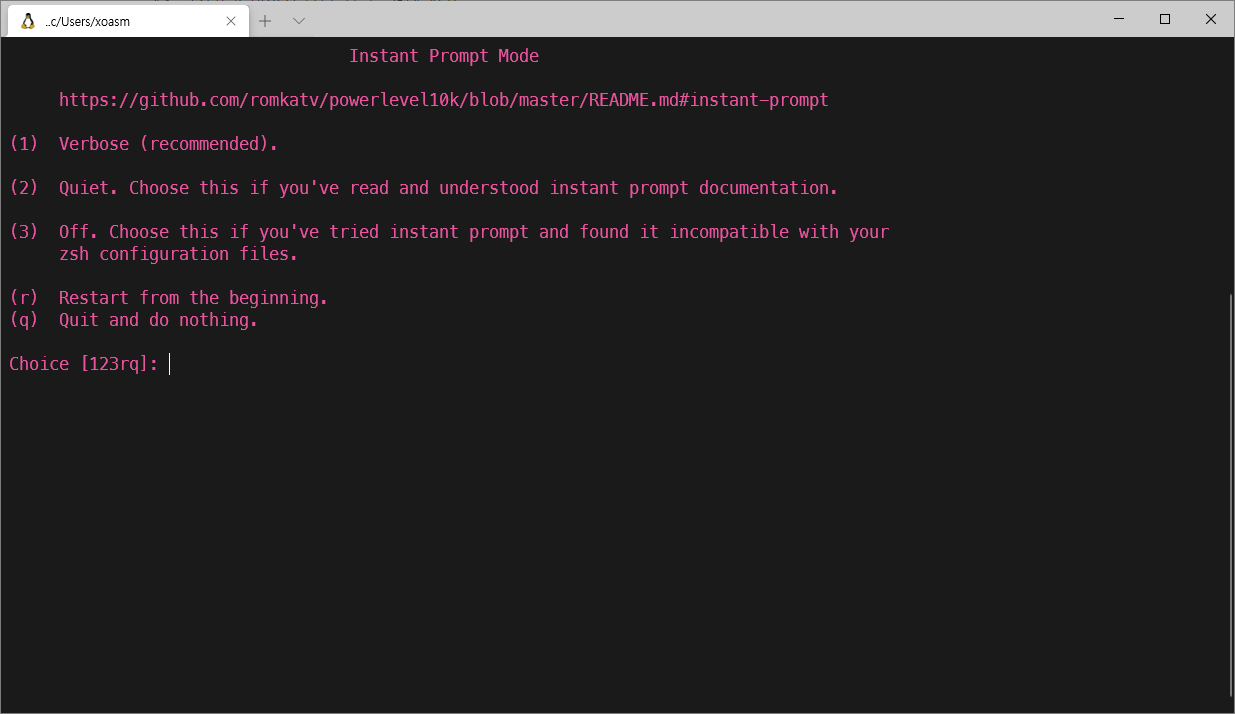The width and height of the screenshot is (1235, 714).
Task: Click option '(2) Quiet' line
Action: coord(424,188)
